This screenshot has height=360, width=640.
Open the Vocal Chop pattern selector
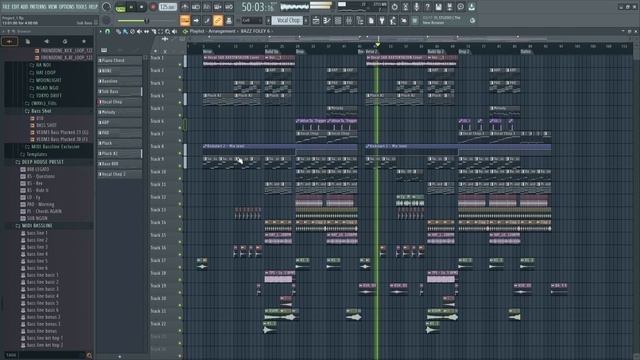click(287, 20)
